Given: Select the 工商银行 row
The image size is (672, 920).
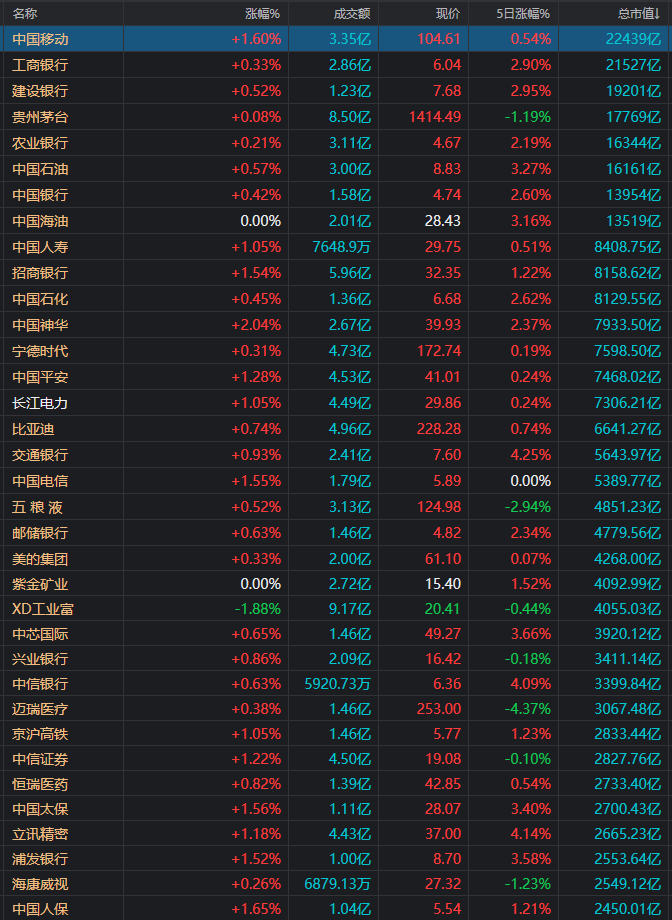Looking at the screenshot, I should click(x=40, y=65).
